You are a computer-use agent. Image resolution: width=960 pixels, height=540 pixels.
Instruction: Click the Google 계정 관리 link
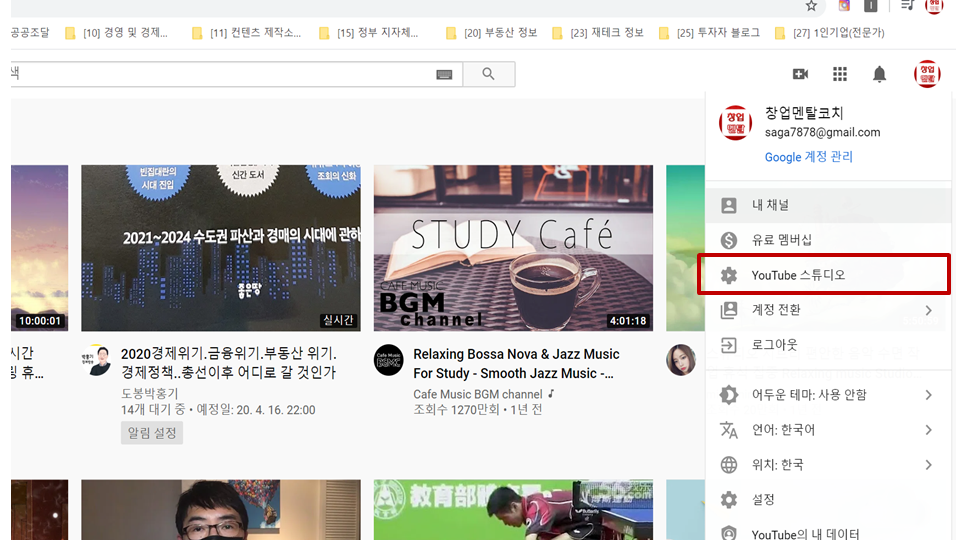point(808,157)
